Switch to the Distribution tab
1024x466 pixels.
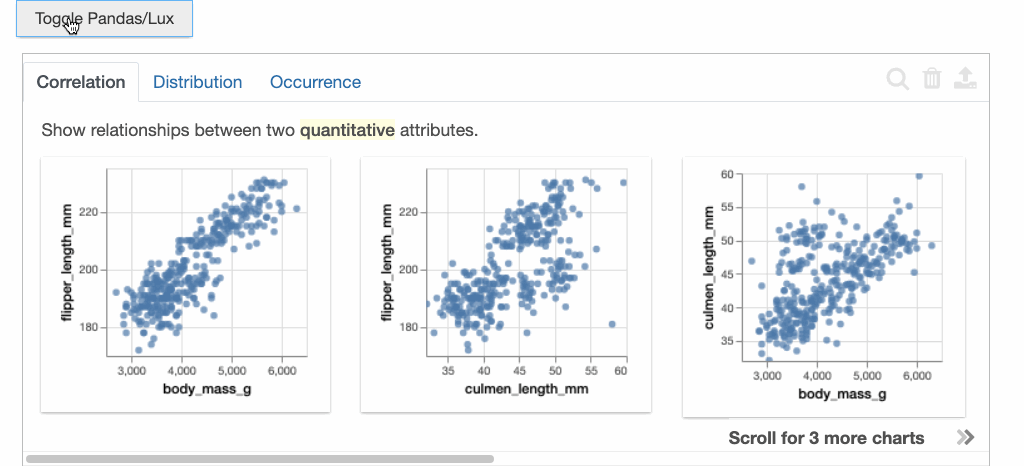coord(197,82)
